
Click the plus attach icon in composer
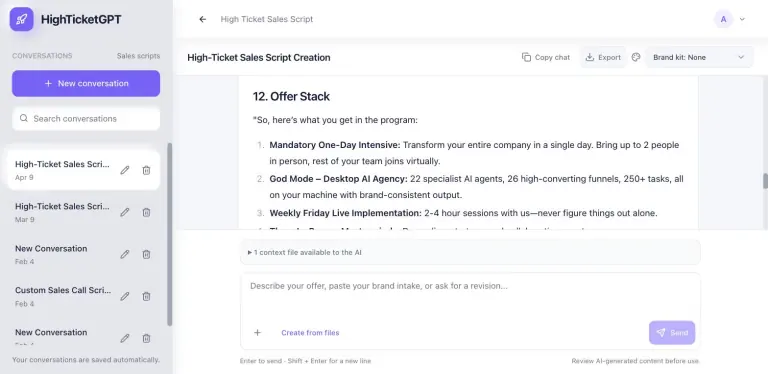(257, 333)
